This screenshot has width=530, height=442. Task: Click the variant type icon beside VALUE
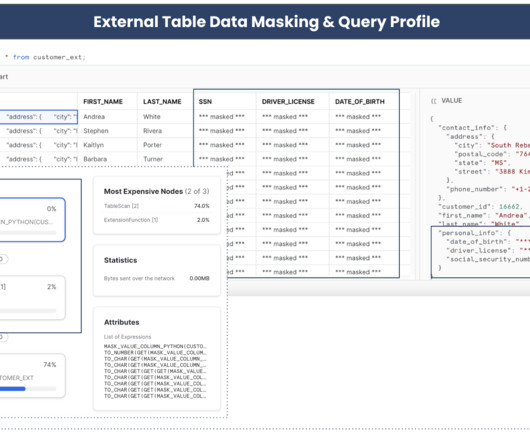click(434, 101)
